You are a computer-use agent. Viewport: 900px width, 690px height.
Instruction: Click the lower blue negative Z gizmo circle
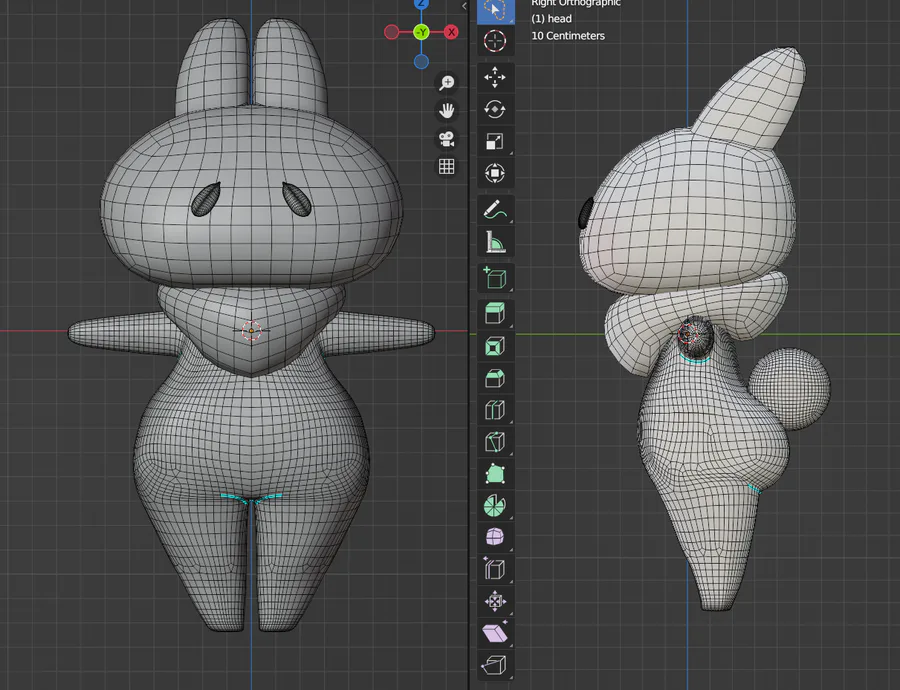[x=421, y=61]
